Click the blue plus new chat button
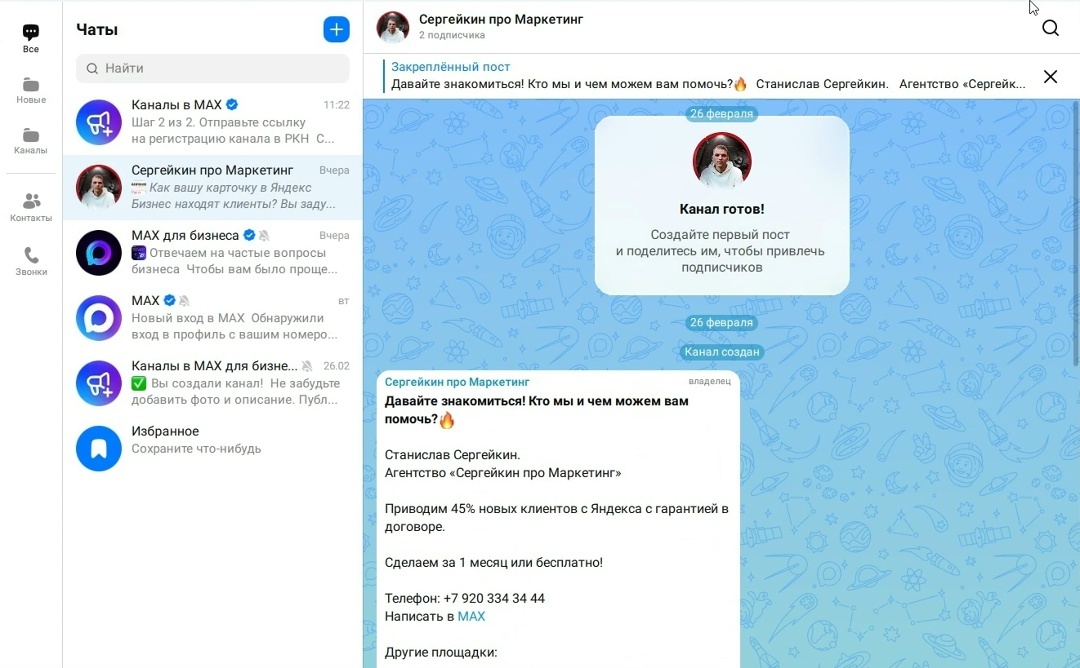This screenshot has width=1080, height=668. (x=336, y=30)
